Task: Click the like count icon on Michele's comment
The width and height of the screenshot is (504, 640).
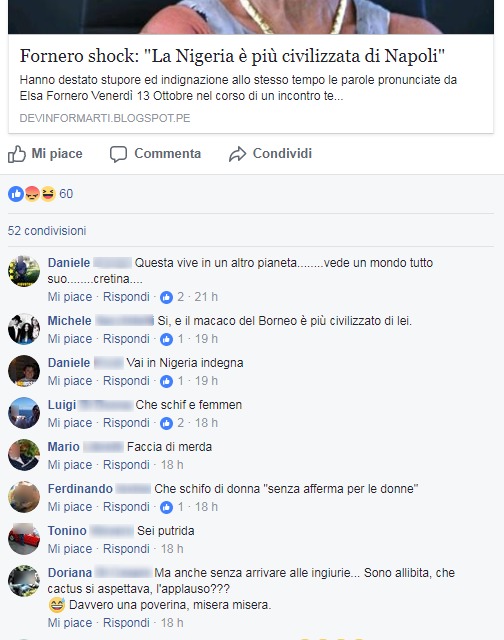Action: (x=166, y=339)
